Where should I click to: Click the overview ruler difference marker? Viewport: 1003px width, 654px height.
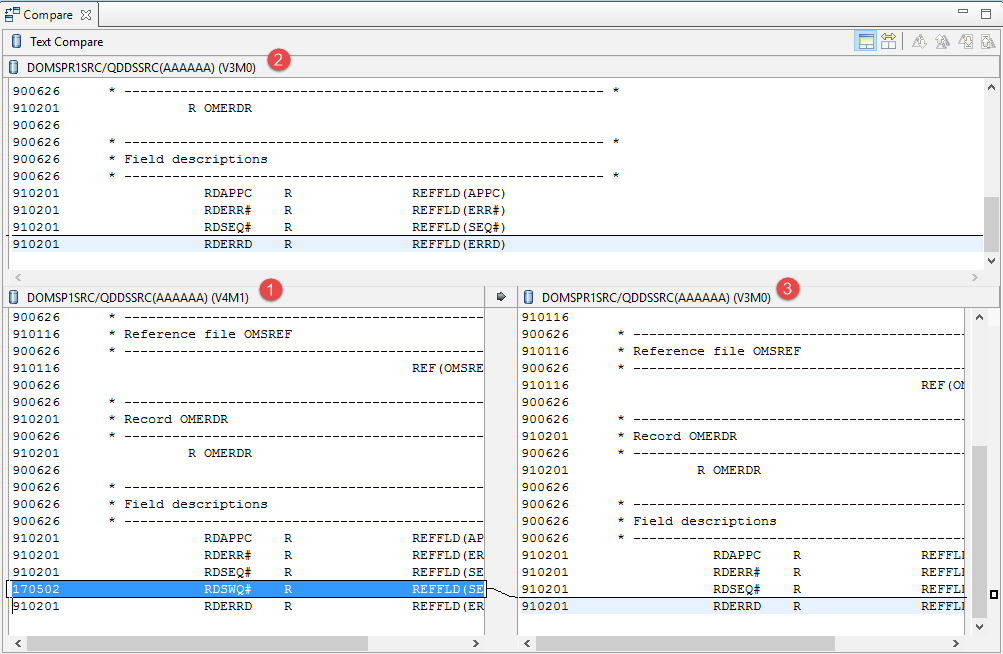click(994, 595)
